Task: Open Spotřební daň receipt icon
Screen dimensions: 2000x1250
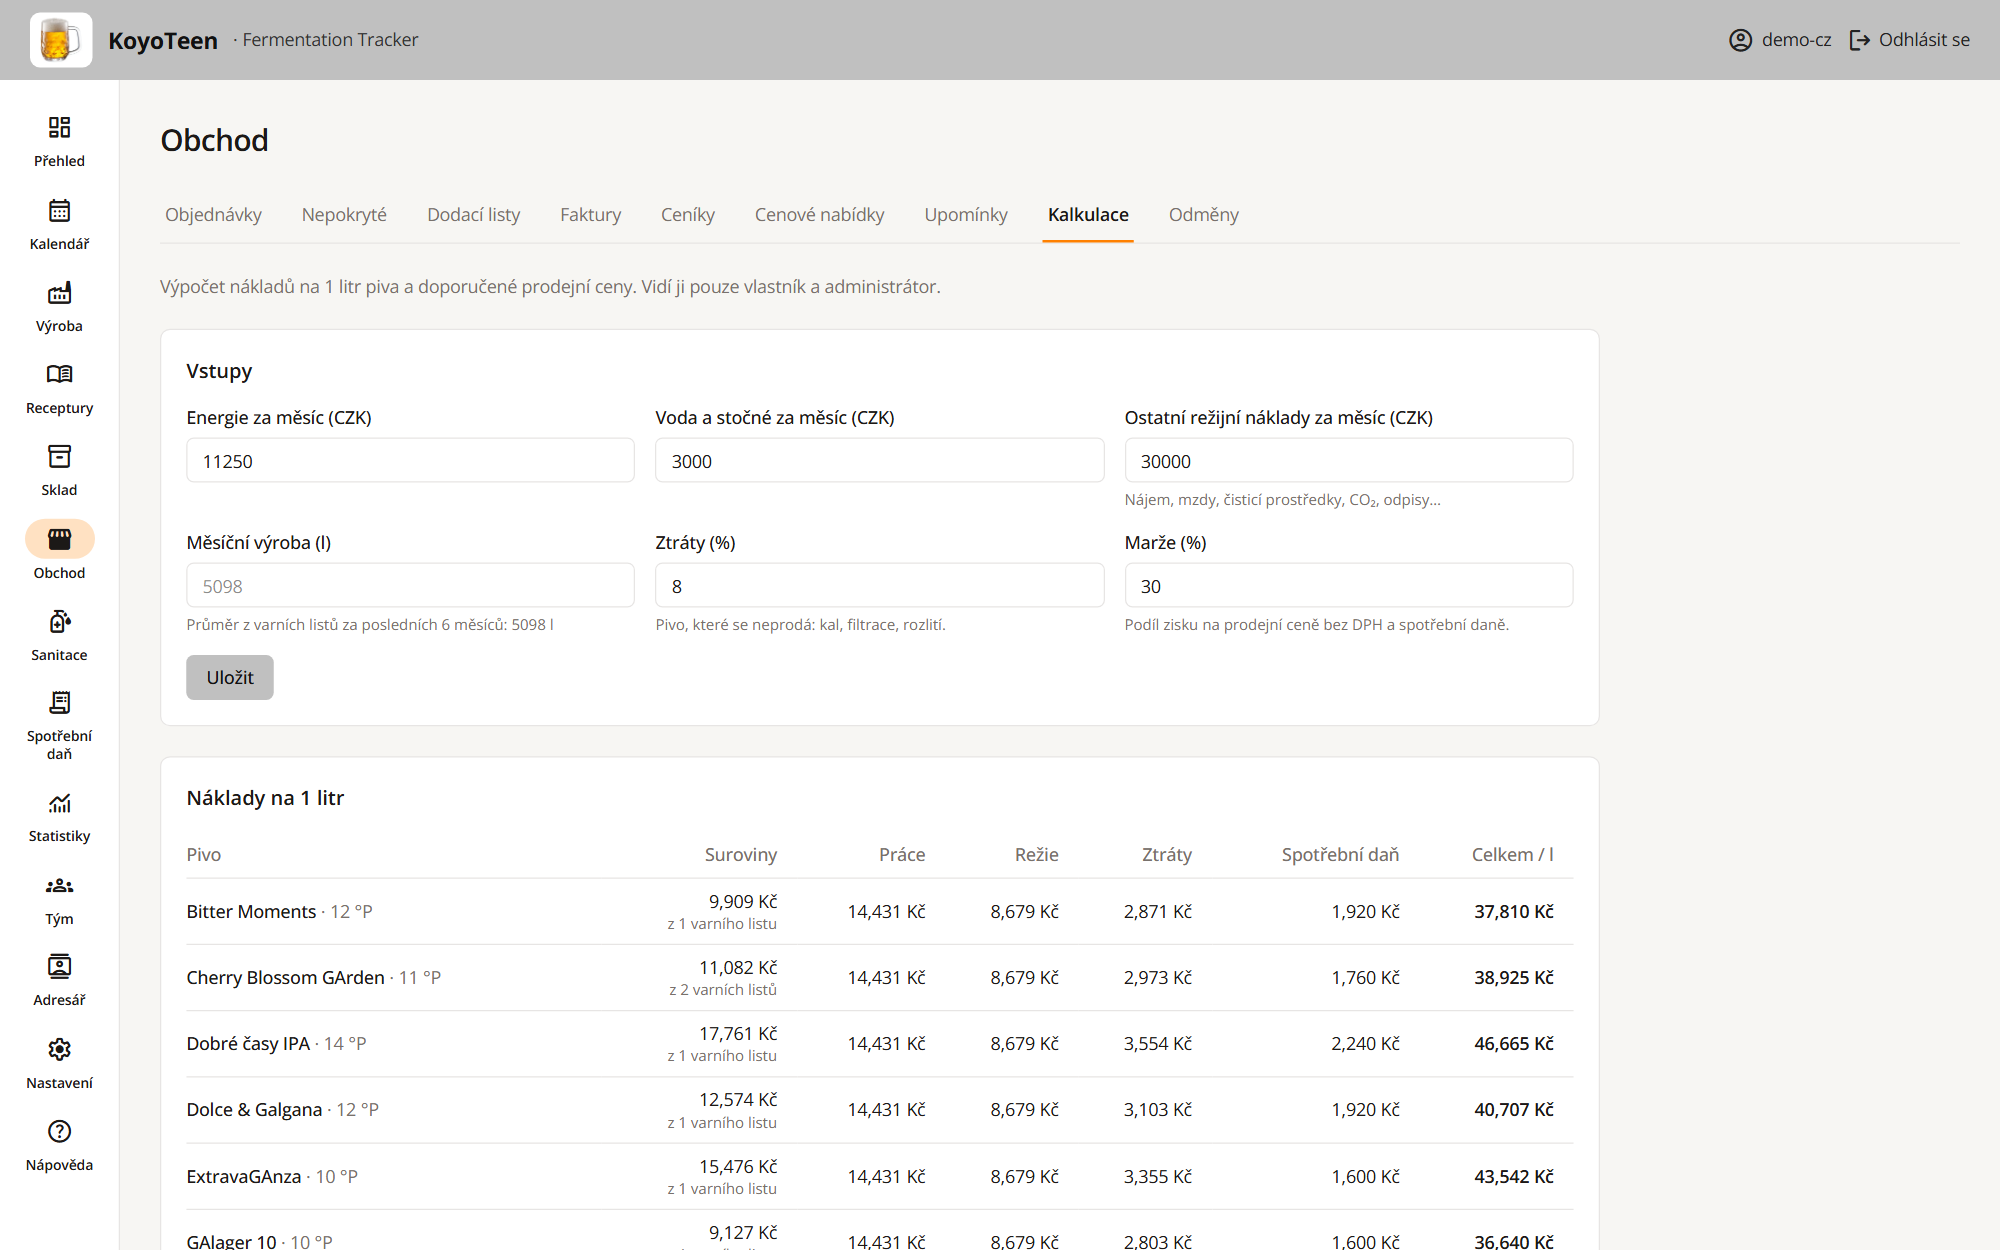Action: 59,703
